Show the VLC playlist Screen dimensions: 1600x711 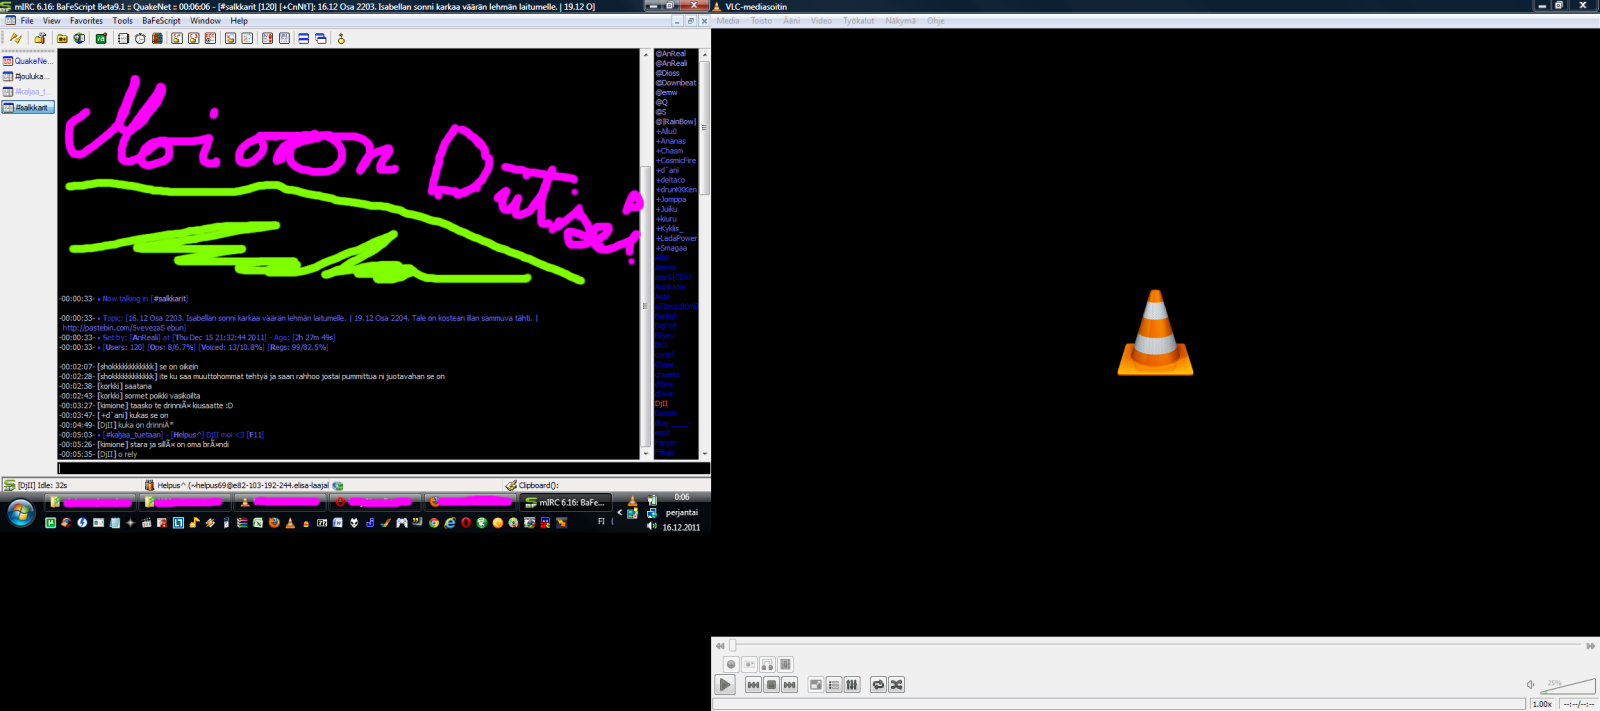pyautogui.click(x=834, y=685)
